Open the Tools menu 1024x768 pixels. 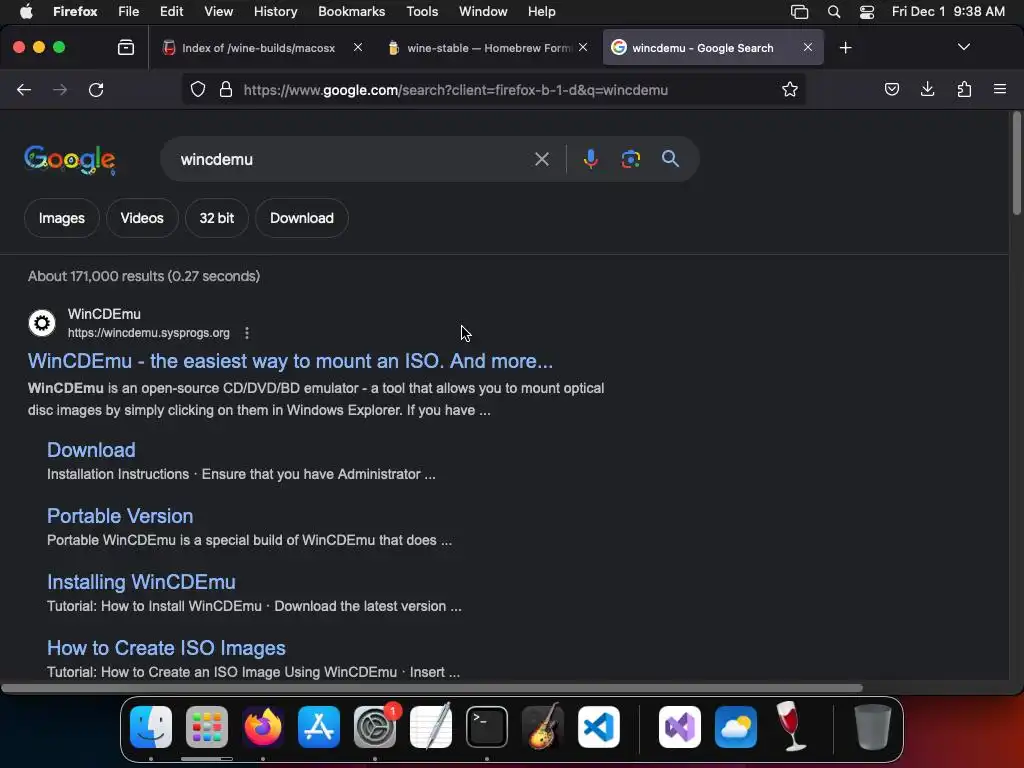[x=422, y=11]
